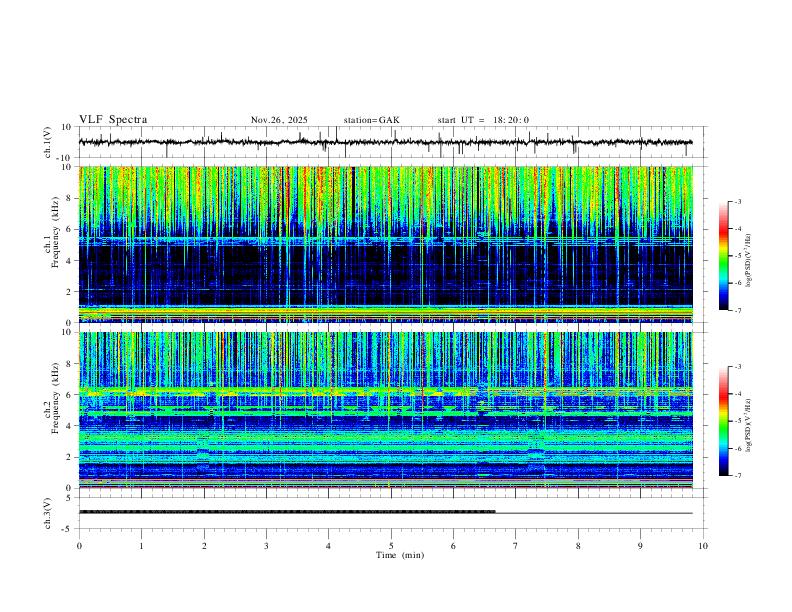Click the "start UT = 18:20:0" text
The width and height of the screenshot is (792, 612).
coord(483,120)
